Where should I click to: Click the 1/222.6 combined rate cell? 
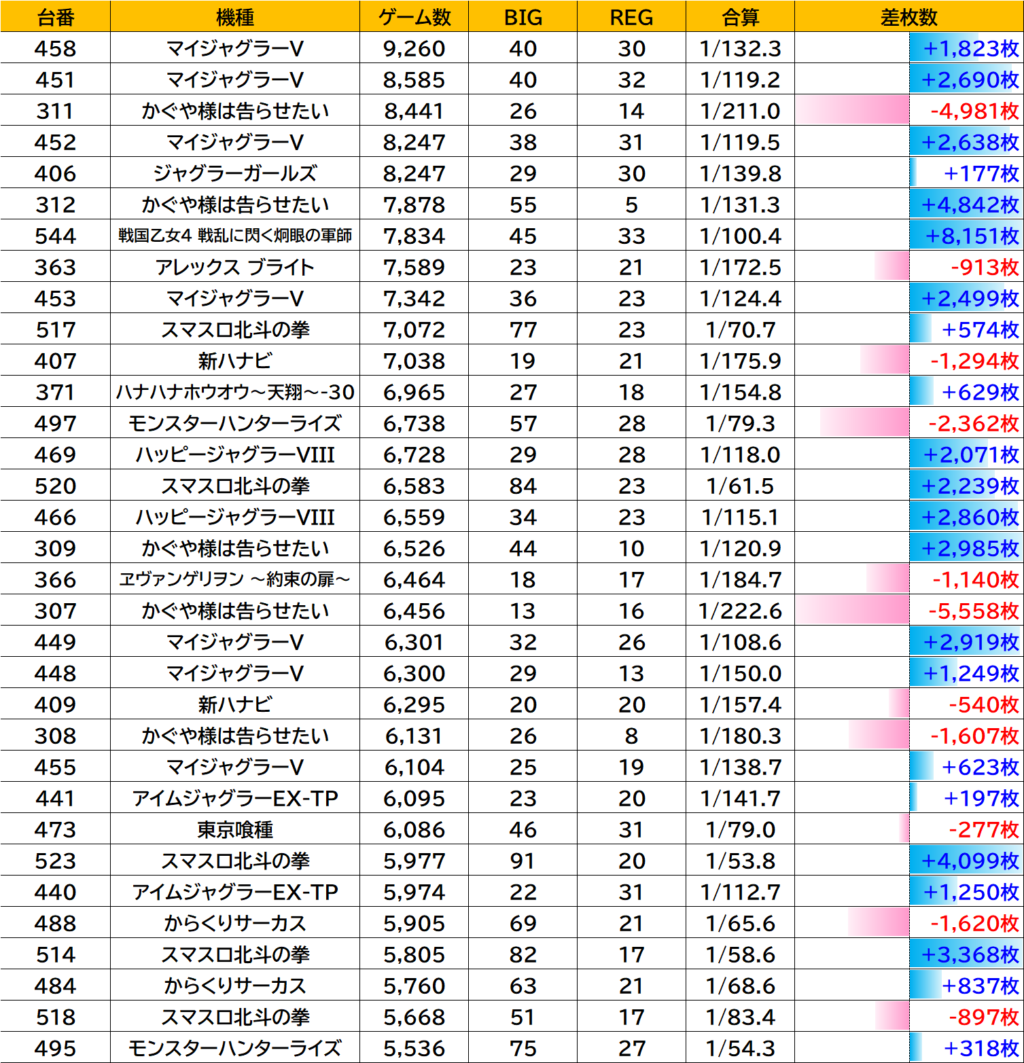point(740,609)
